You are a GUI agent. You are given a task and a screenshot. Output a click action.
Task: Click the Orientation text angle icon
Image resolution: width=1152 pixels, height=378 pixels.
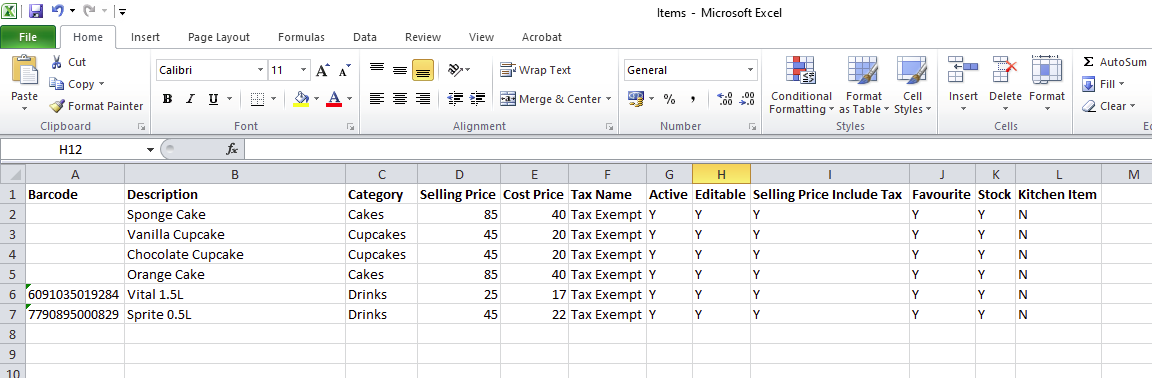click(456, 70)
